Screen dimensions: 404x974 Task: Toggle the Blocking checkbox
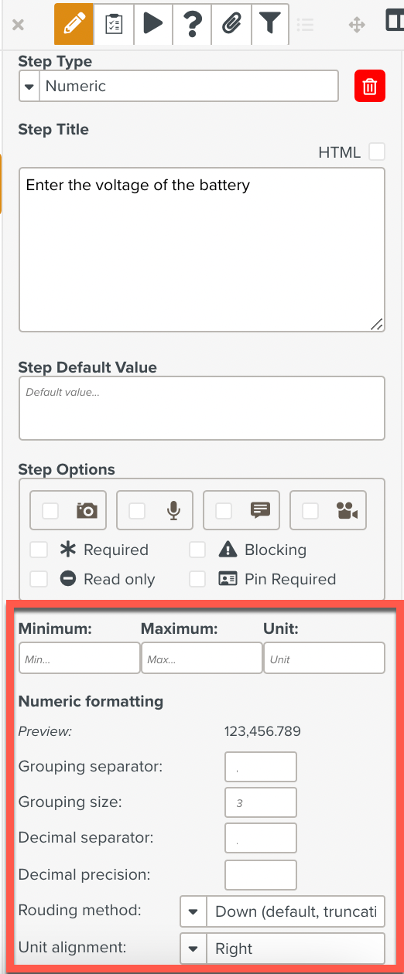pyautogui.click(x=198, y=550)
